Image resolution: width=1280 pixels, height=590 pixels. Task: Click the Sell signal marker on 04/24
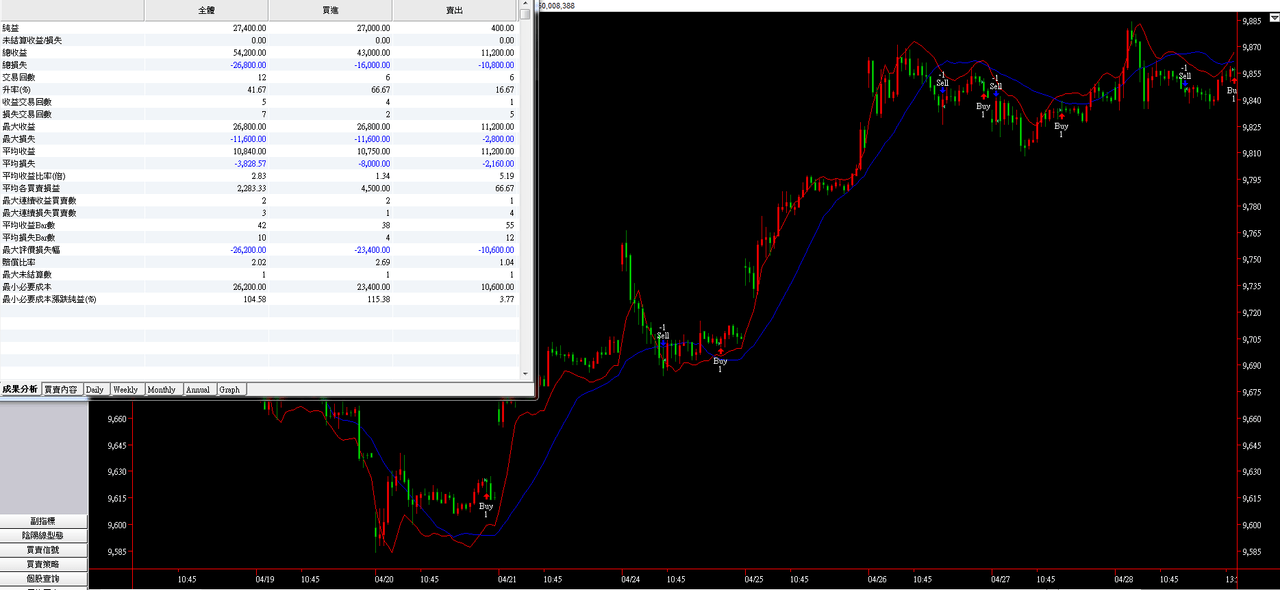(663, 333)
